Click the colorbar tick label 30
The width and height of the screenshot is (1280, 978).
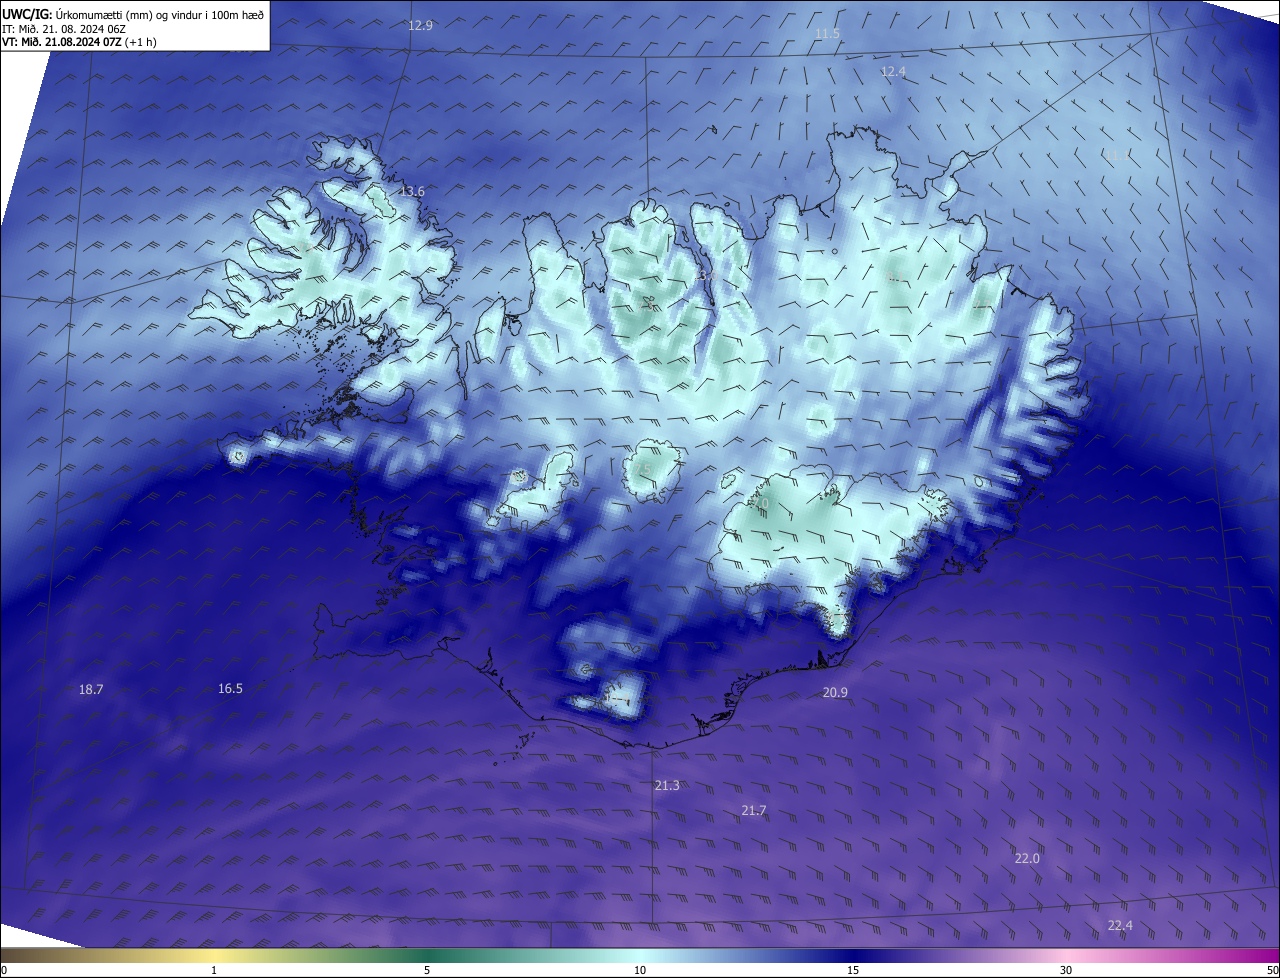coord(1066,971)
